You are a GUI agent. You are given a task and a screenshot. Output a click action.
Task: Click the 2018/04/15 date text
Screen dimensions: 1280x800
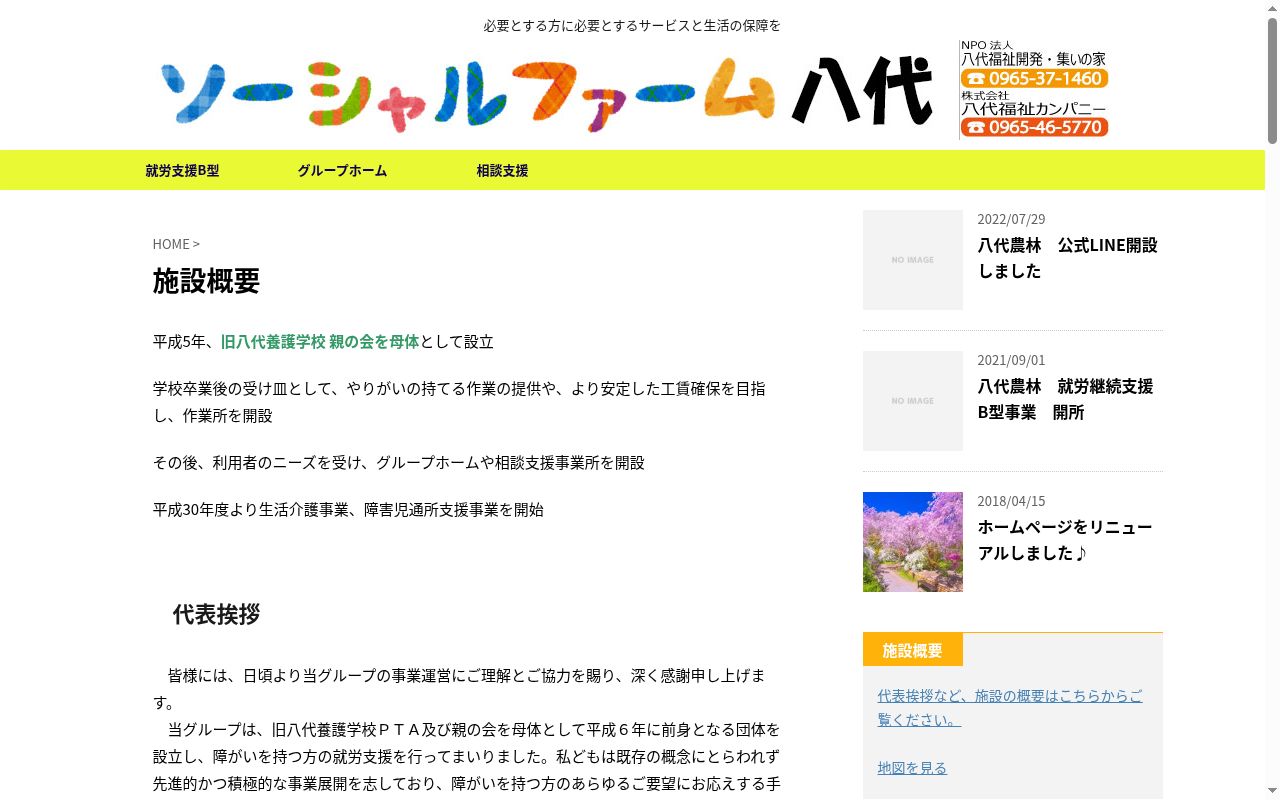coord(1011,501)
